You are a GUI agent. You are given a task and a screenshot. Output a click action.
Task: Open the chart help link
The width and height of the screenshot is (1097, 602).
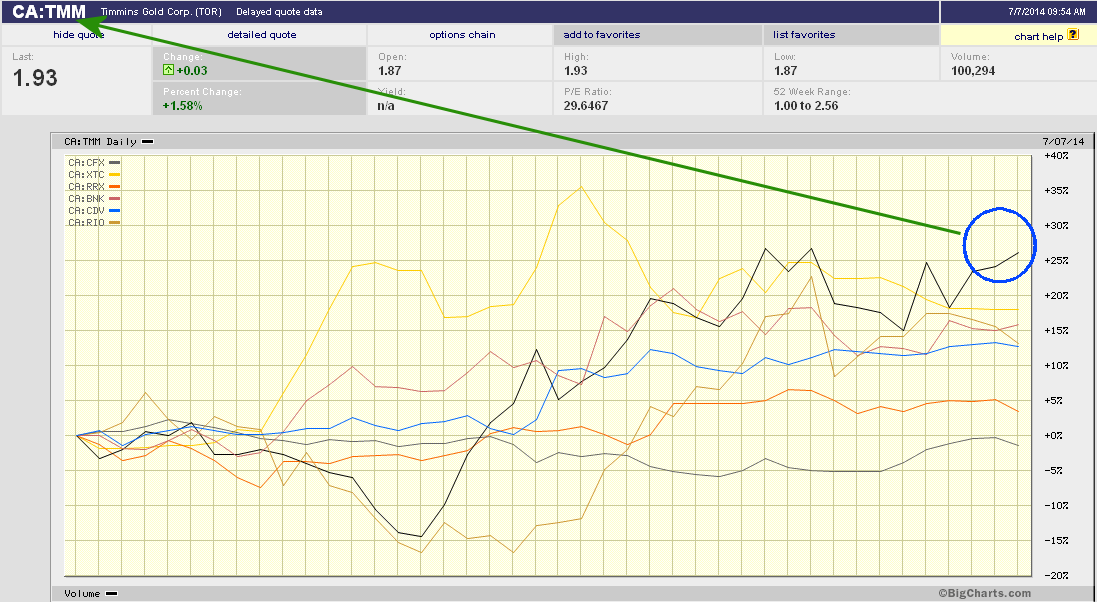(1038, 36)
